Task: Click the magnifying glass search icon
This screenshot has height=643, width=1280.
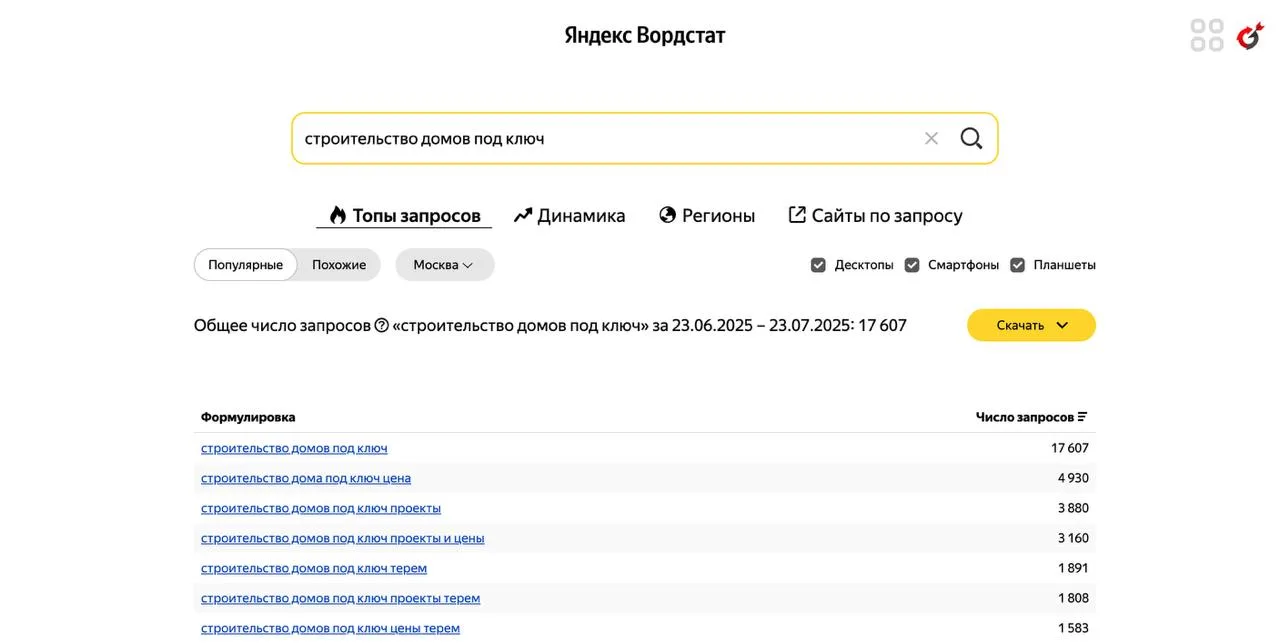Action: click(x=971, y=138)
